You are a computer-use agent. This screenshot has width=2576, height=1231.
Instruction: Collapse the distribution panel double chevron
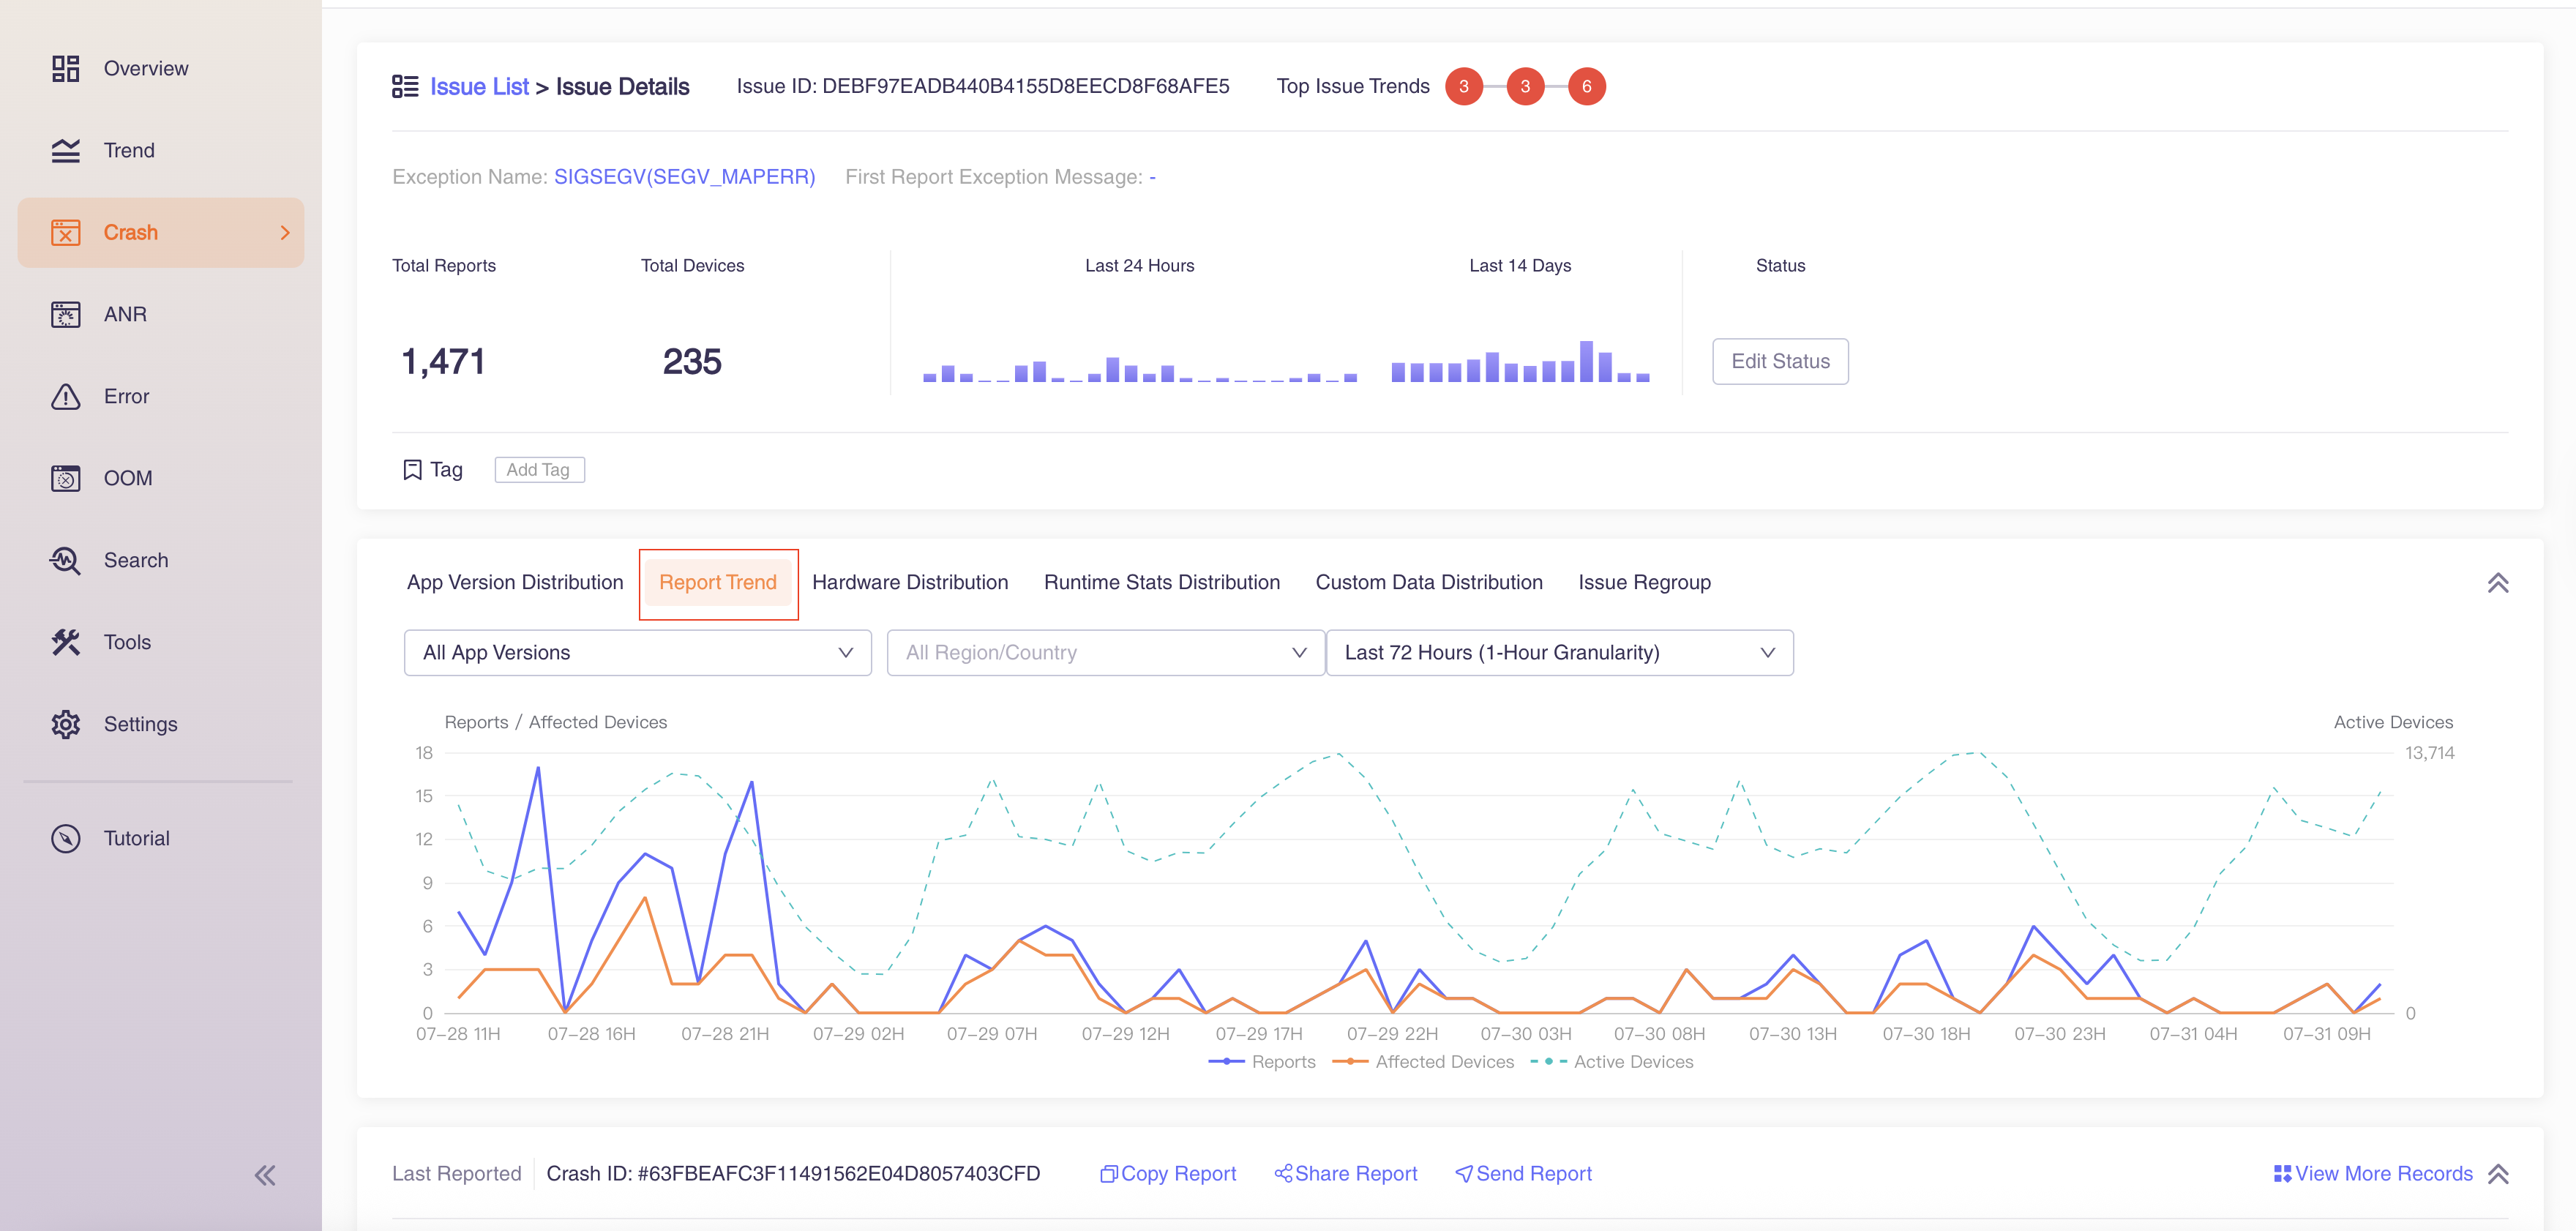(x=2497, y=583)
